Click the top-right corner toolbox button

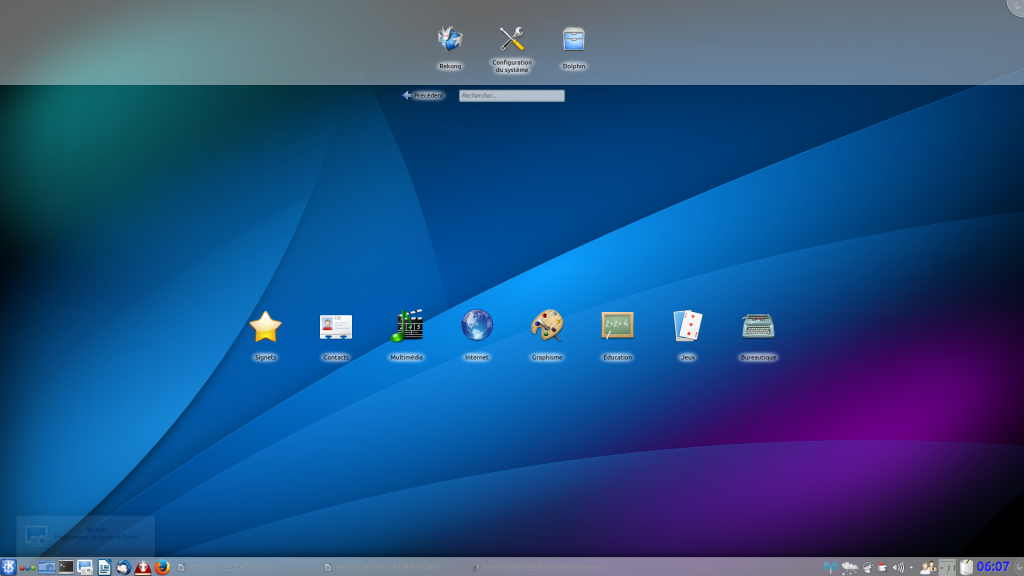point(1016,7)
